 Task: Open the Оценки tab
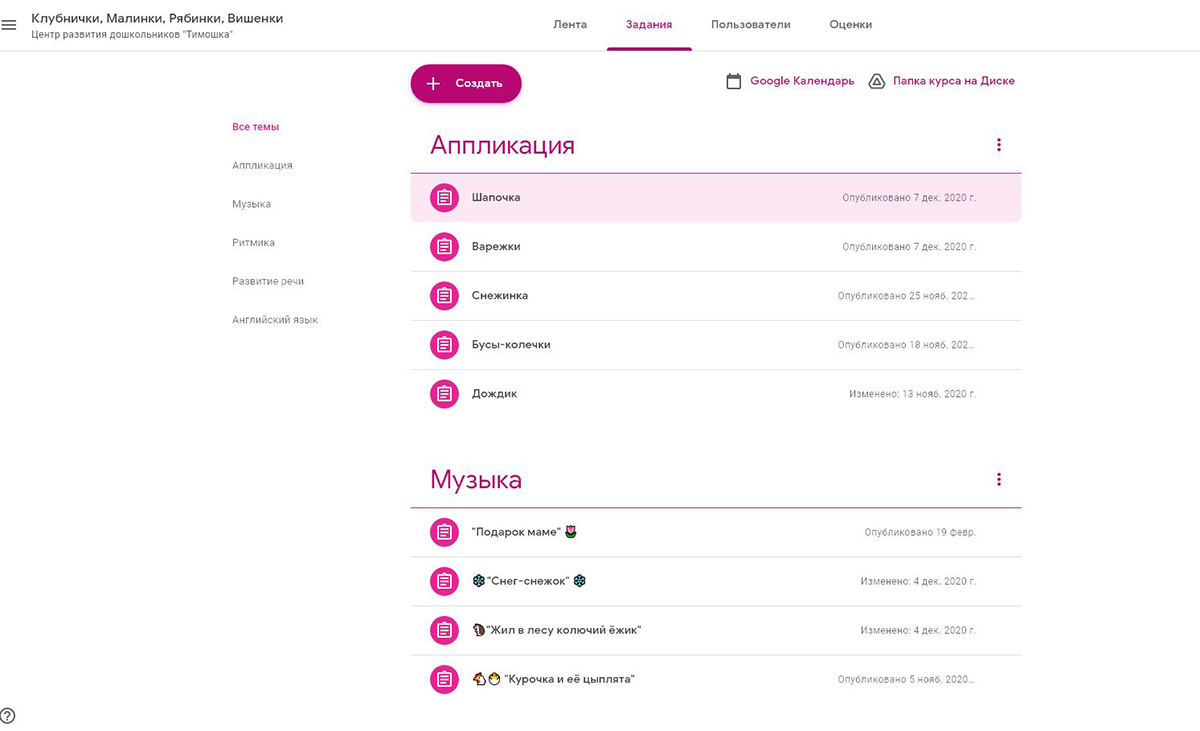pyautogui.click(x=850, y=25)
